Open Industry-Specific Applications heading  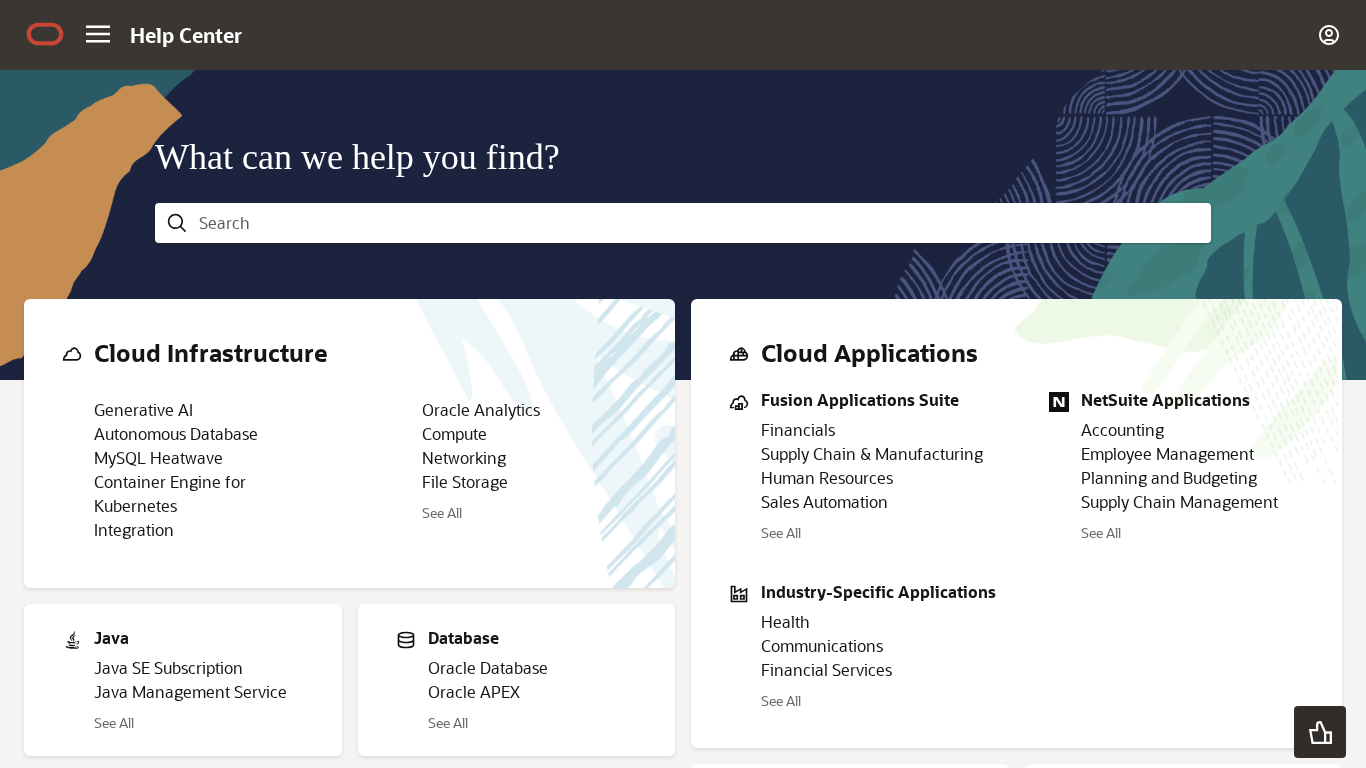(878, 593)
